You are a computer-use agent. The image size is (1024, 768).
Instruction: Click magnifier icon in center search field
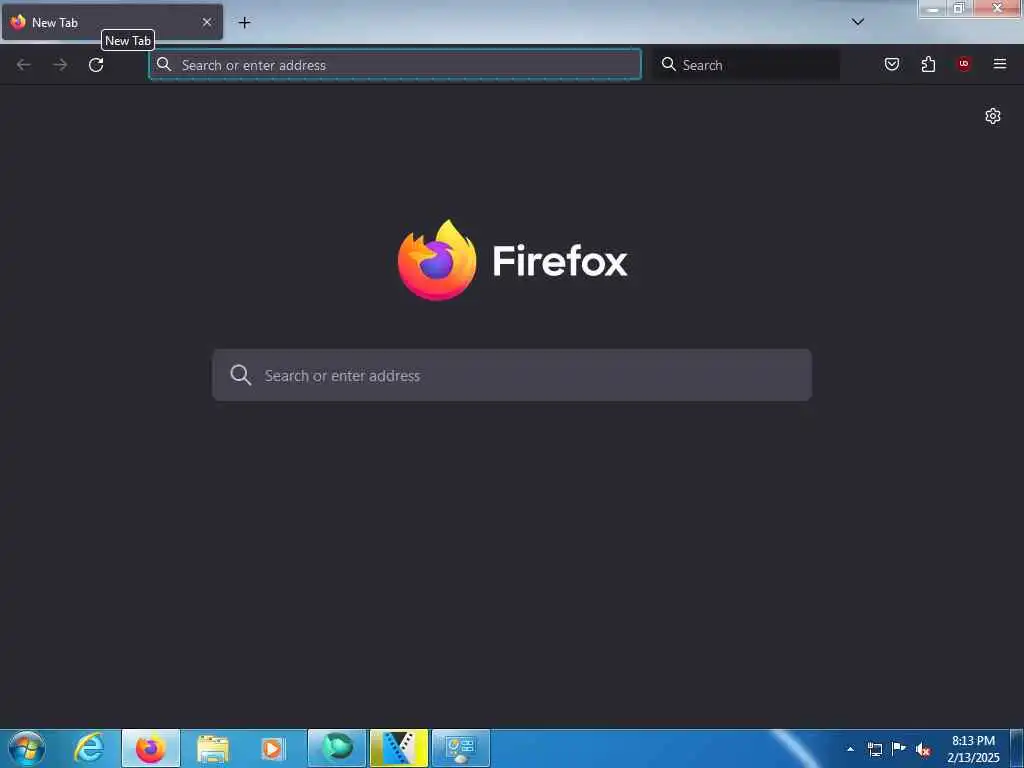click(240, 375)
